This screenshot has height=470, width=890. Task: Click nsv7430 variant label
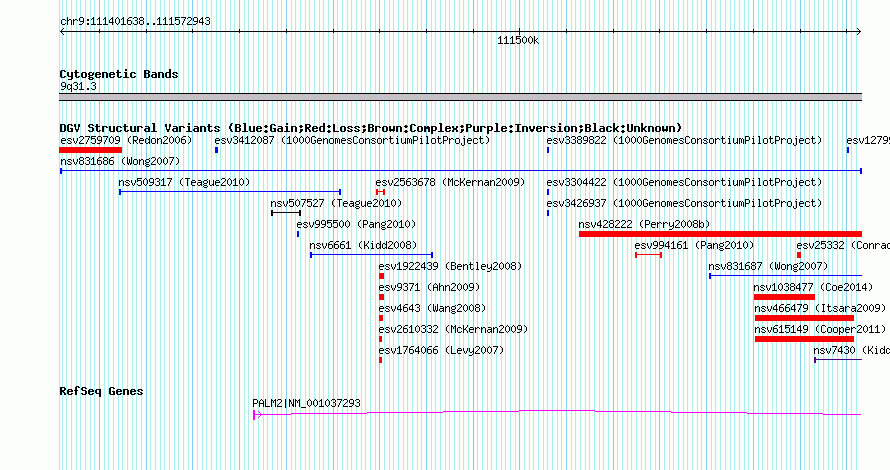point(851,350)
